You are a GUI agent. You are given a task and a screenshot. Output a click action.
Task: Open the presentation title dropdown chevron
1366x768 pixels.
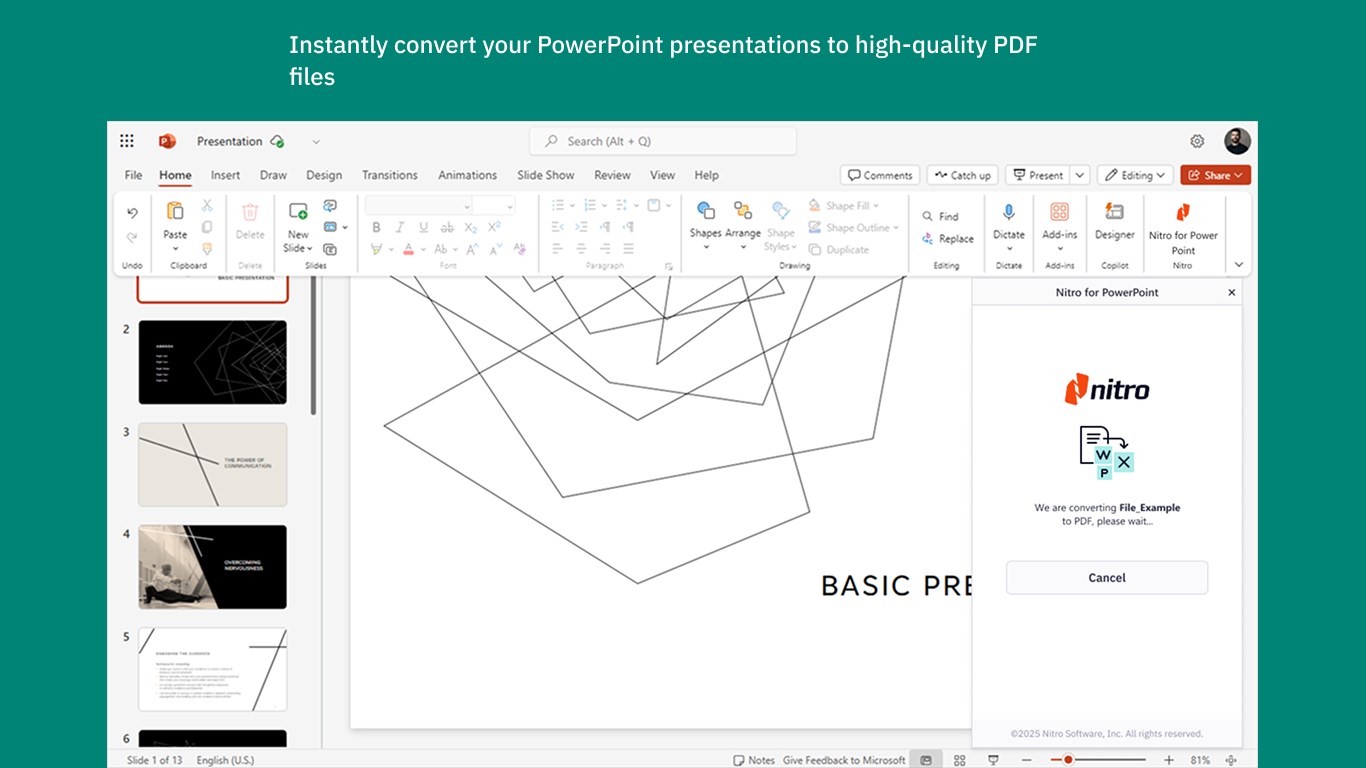(x=316, y=141)
